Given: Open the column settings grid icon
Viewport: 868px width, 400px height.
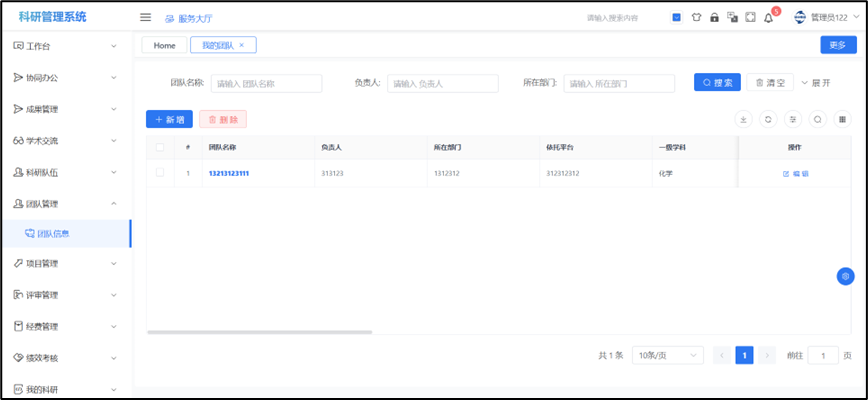Looking at the screenshot, I should click(843, 119).
